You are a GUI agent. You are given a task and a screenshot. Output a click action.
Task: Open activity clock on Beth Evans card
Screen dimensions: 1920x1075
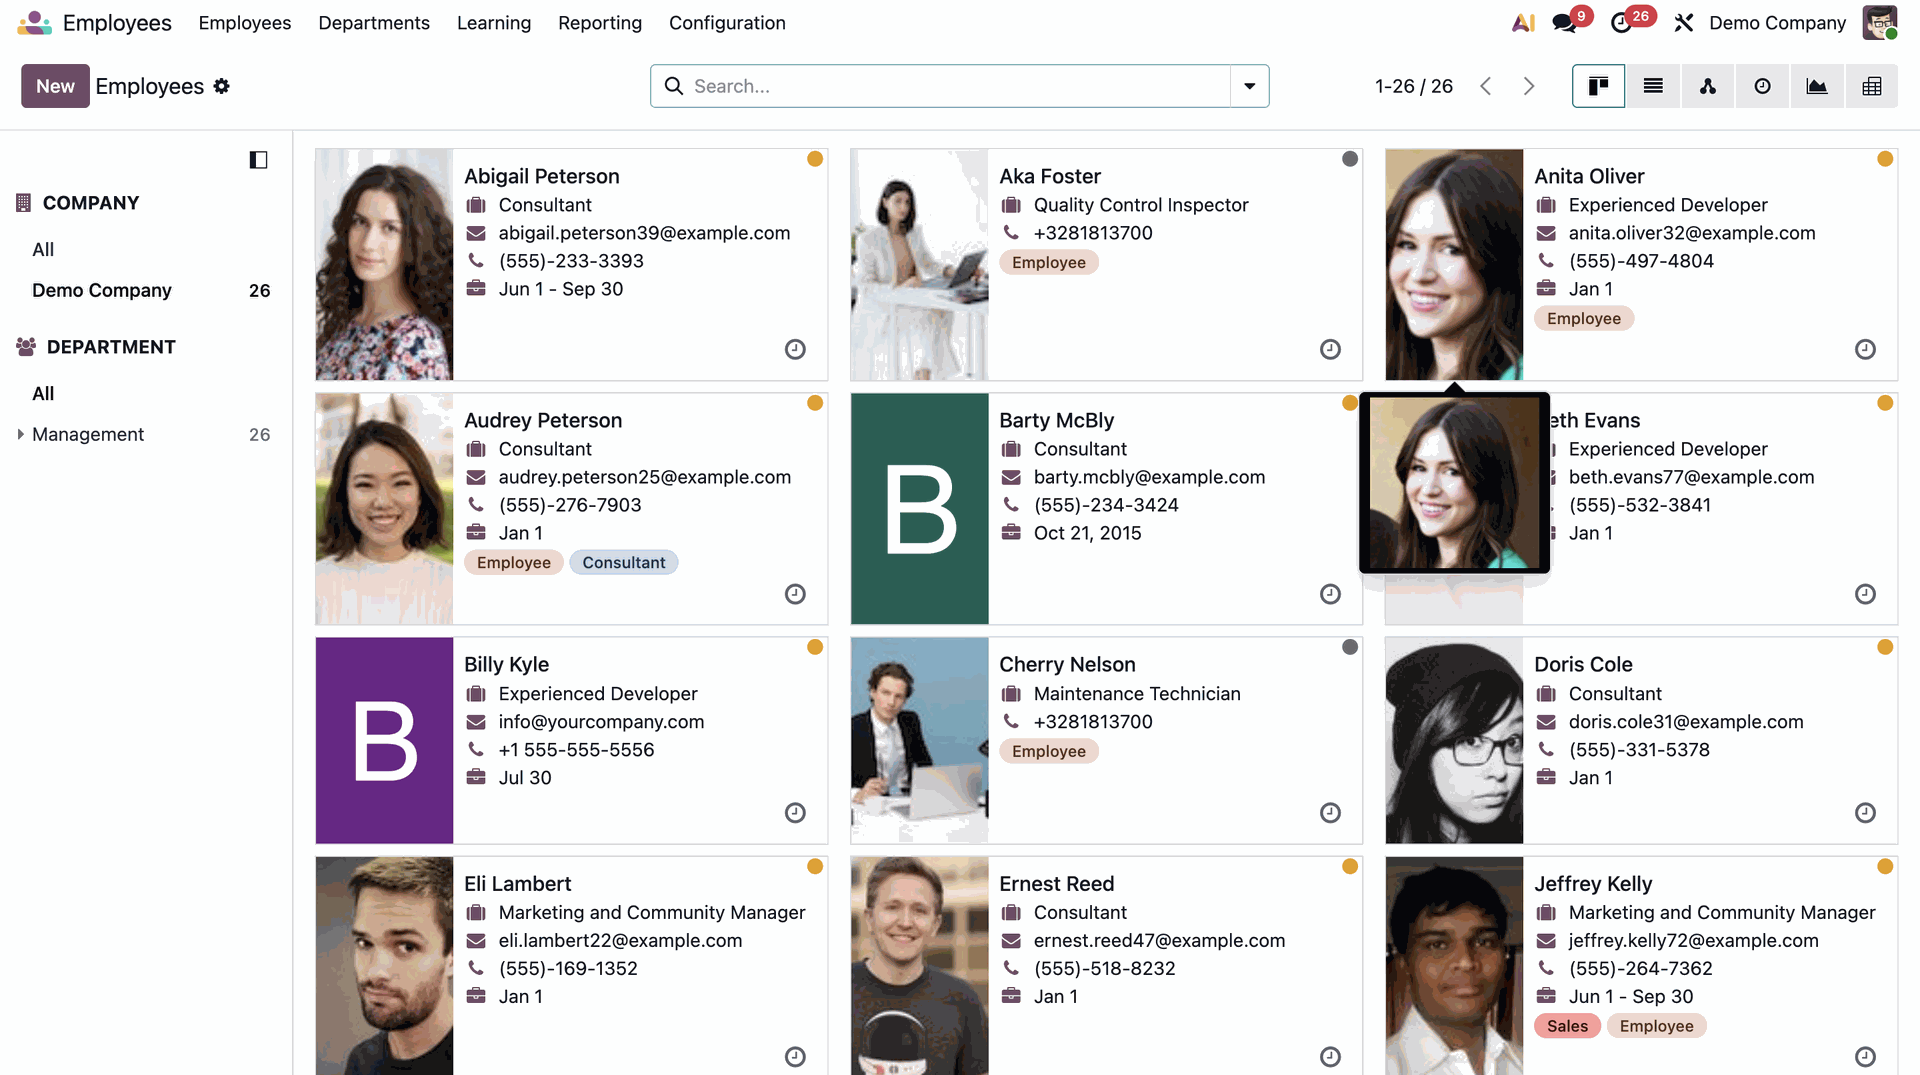point(1865,594)
